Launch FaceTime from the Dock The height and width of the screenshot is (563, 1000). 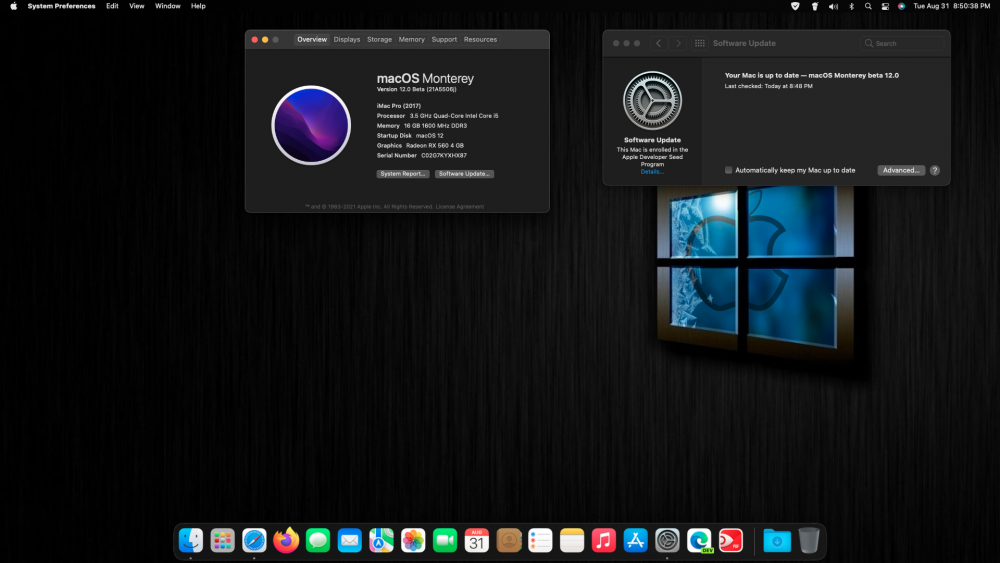tap(445, 541)
